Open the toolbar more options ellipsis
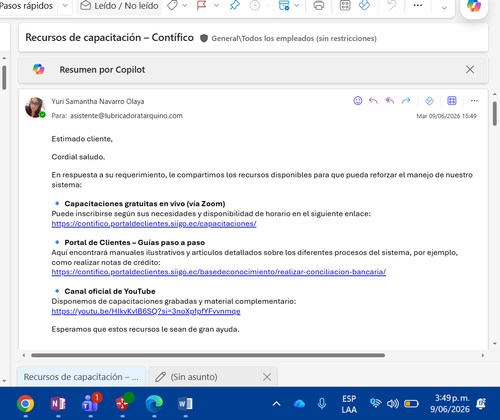 418,5
